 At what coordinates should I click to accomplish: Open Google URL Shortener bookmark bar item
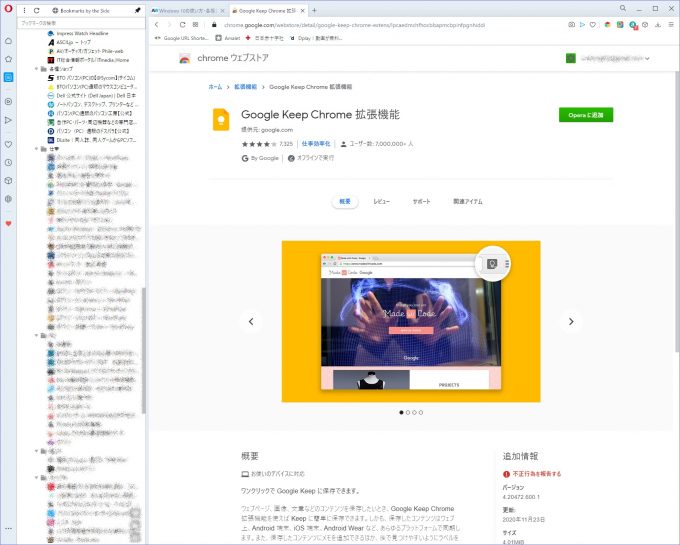(x=181, y=38)
